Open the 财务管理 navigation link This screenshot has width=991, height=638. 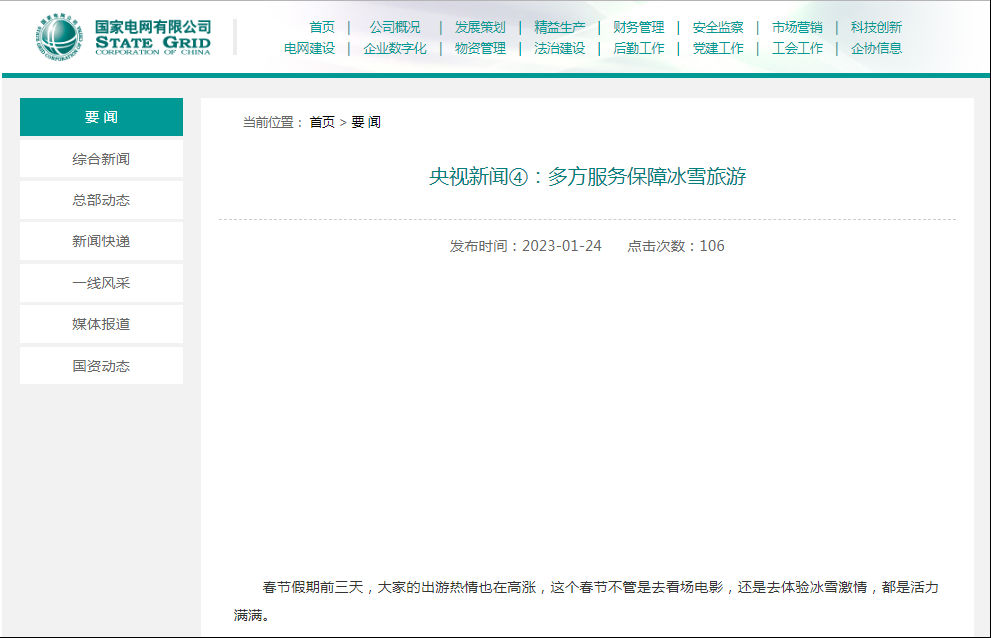pos(639,27)
